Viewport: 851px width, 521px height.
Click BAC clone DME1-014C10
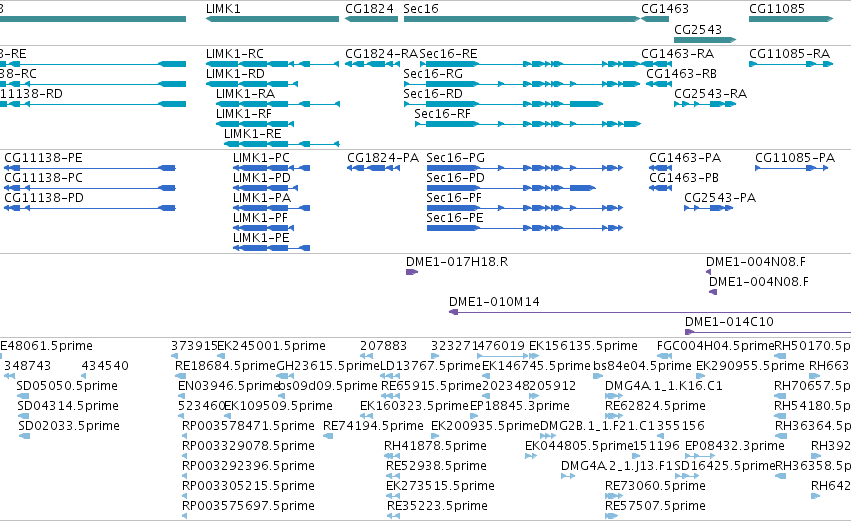tap(768, 333)
